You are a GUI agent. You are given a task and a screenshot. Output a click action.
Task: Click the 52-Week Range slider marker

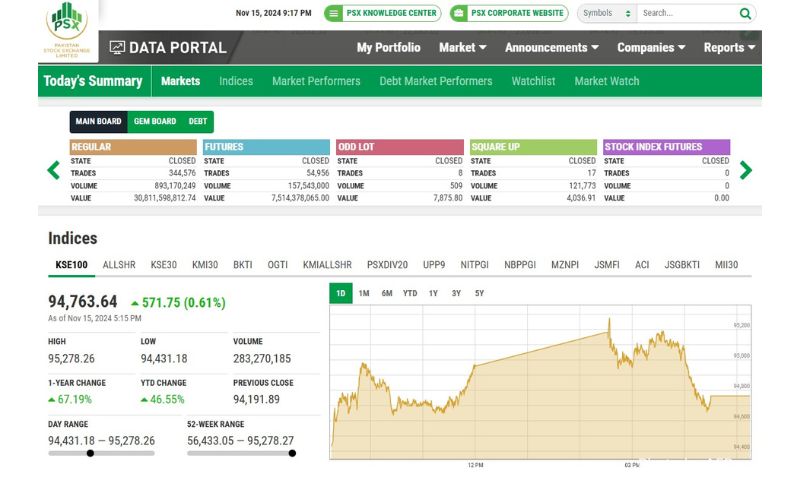point(292,453)
